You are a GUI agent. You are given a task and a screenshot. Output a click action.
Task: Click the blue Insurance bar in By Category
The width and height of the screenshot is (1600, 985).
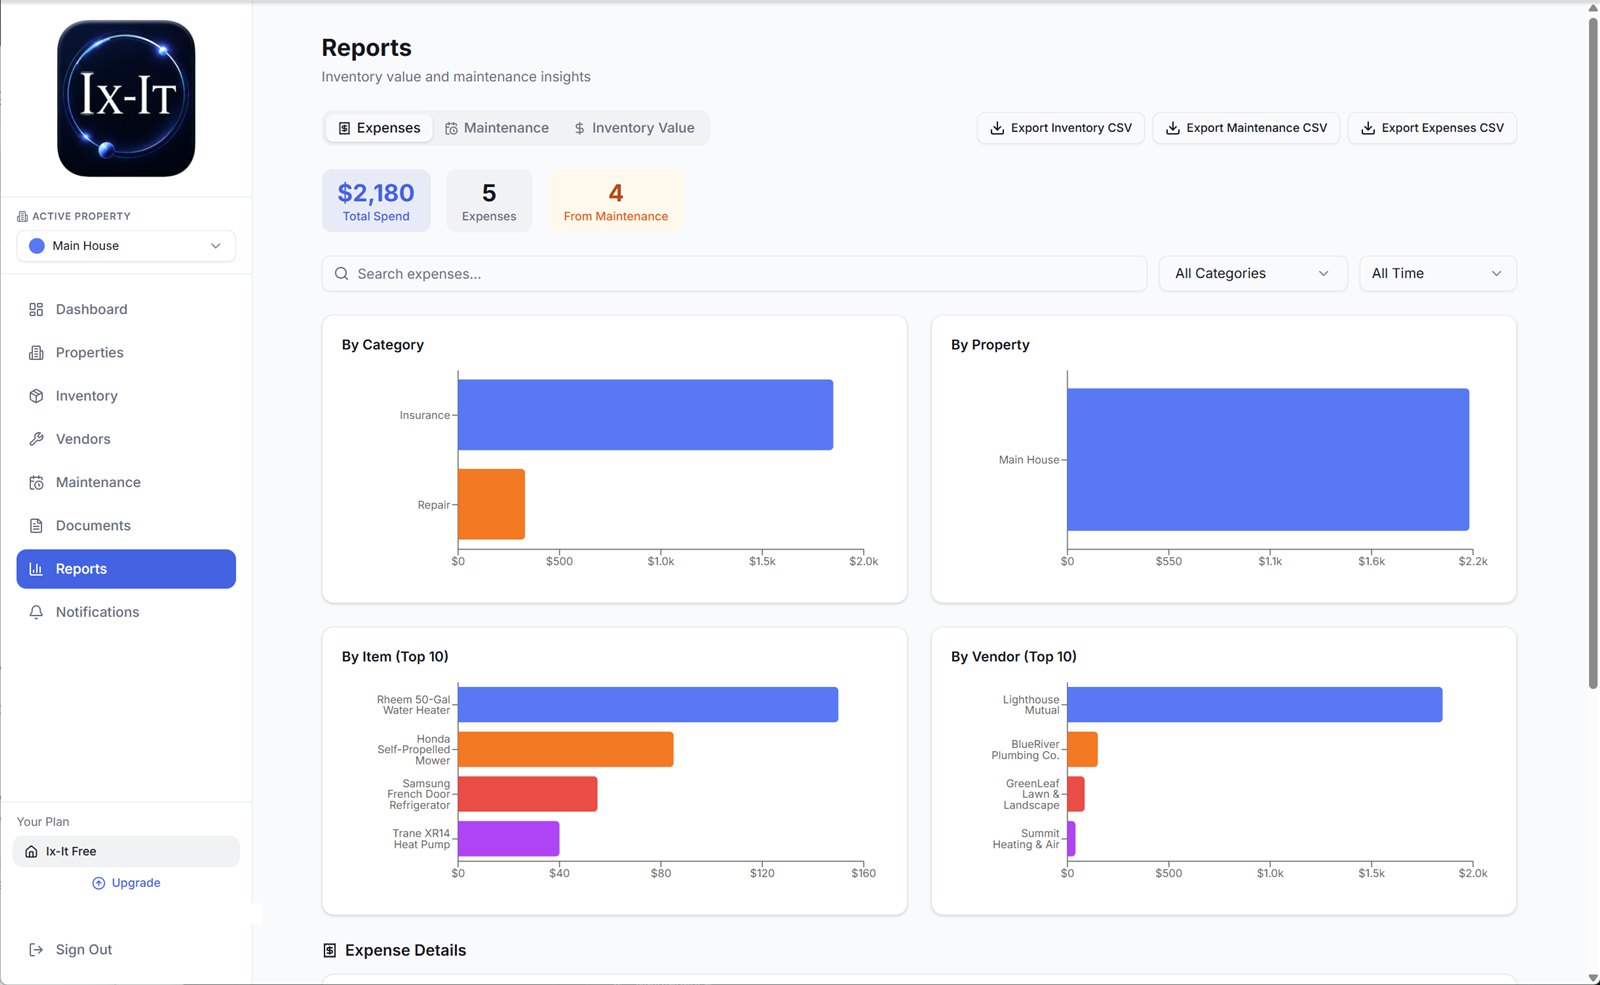tap(645, 415)
